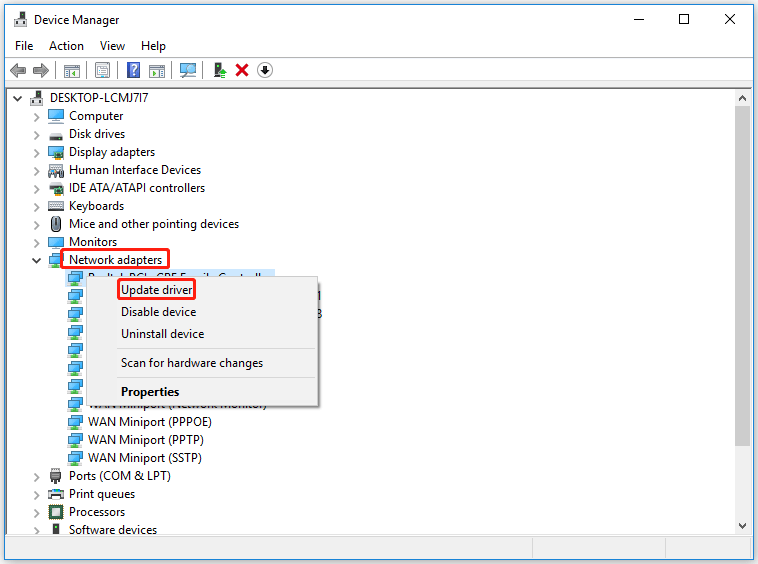The image size is (758, 564).
Task: Open the Action menu
Action: click(66, 46)
